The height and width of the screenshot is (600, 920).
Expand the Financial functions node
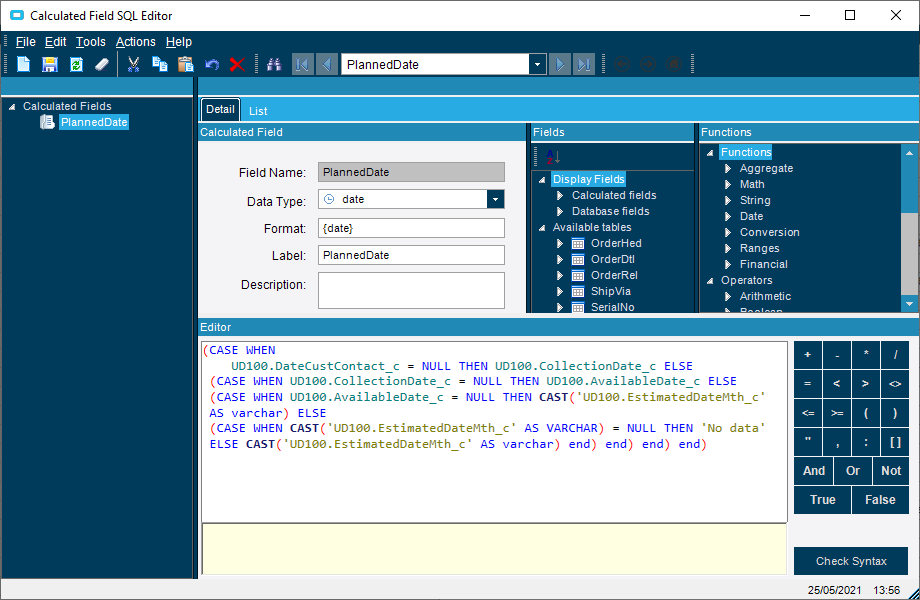728,265
